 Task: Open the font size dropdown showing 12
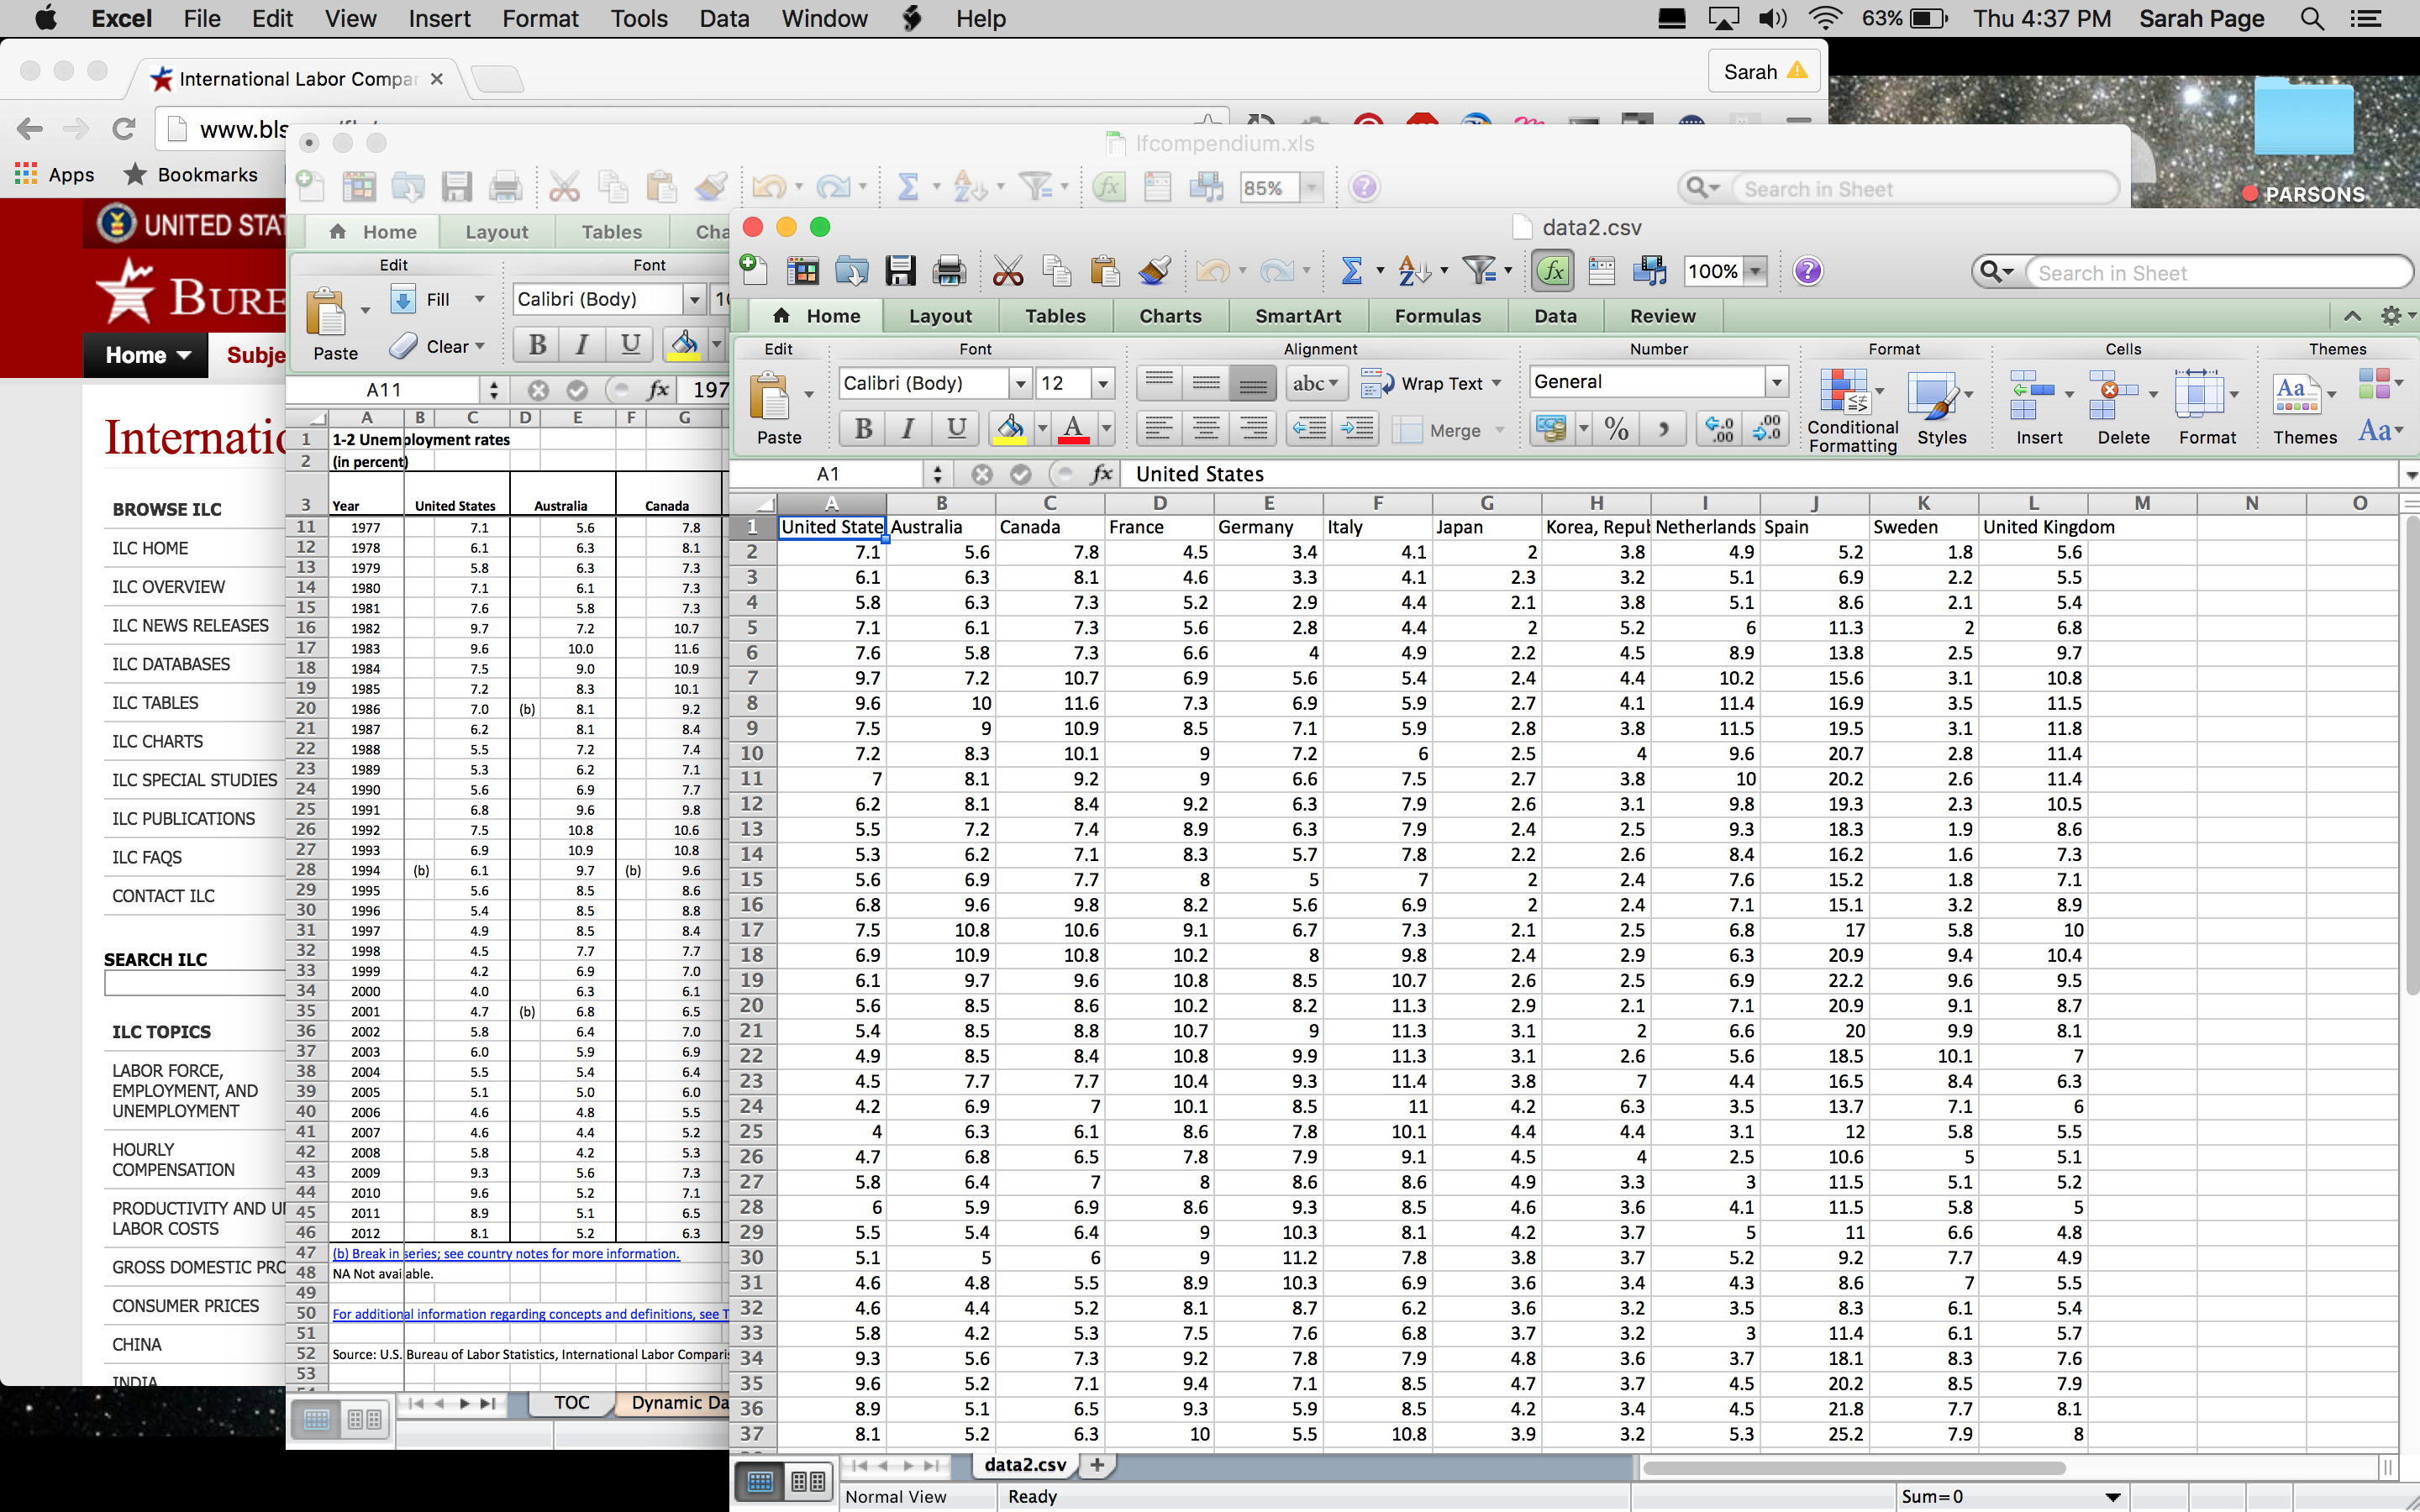pyautogui.click(x=1102, y=383)
